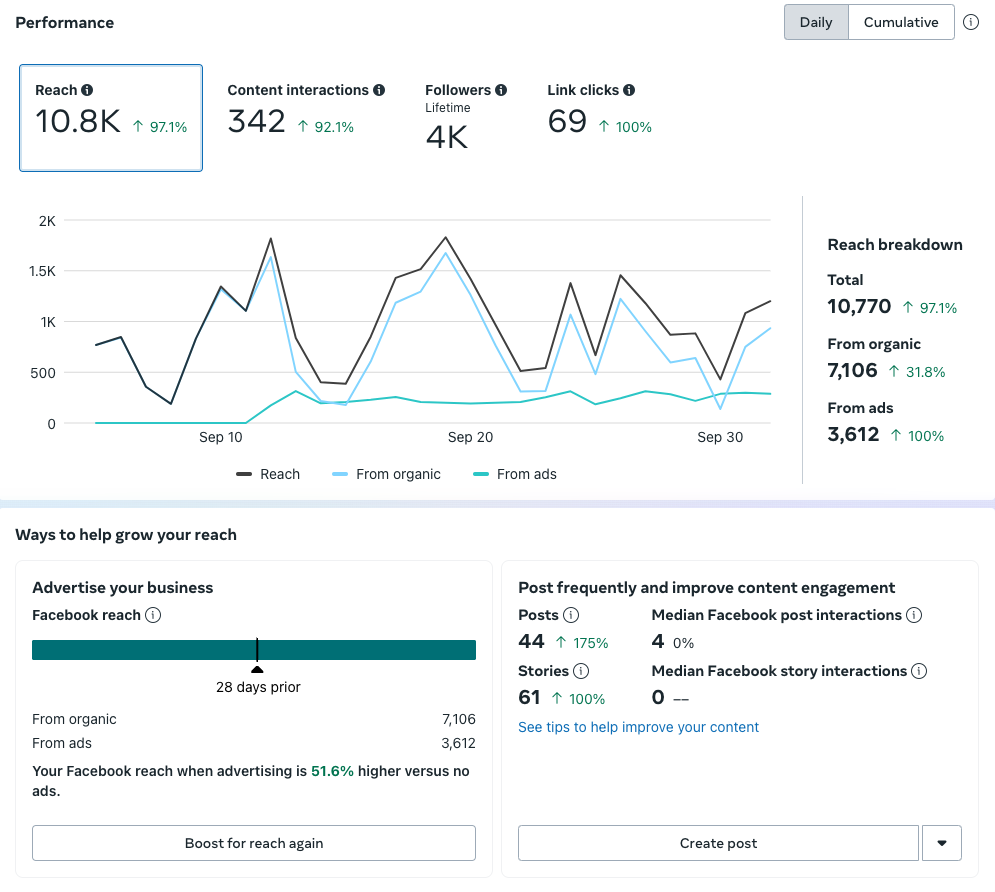Click Total reach value 10,770
The image size is (995, 892).
(859, 306)
